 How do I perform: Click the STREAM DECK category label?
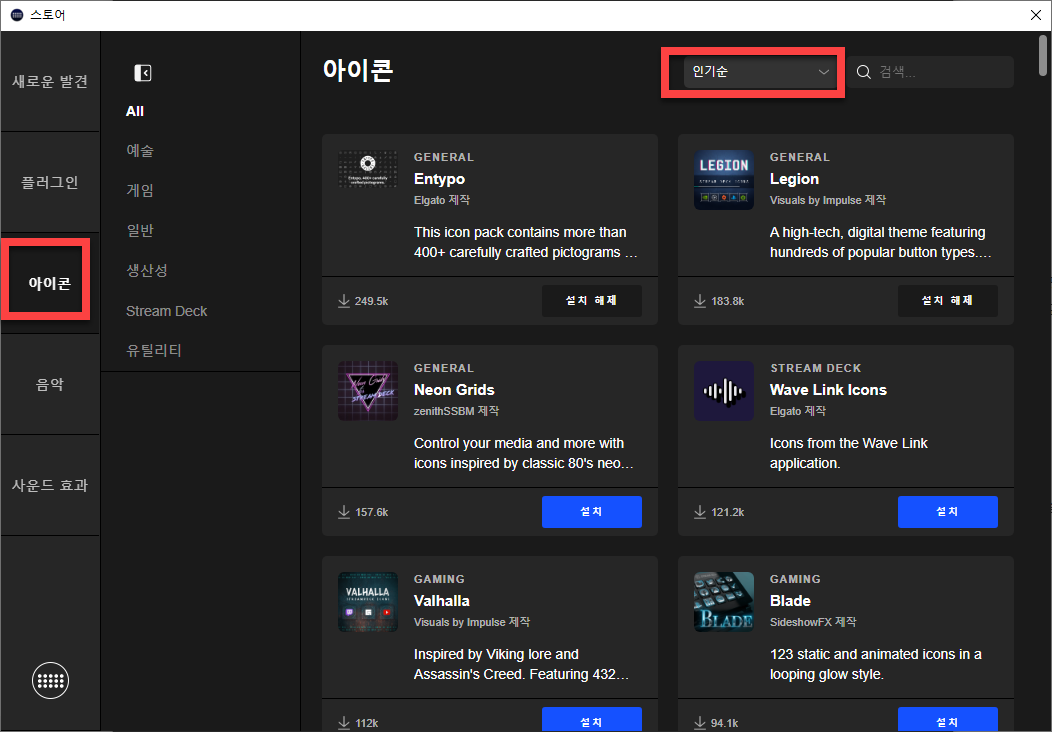tap(815, 368)
